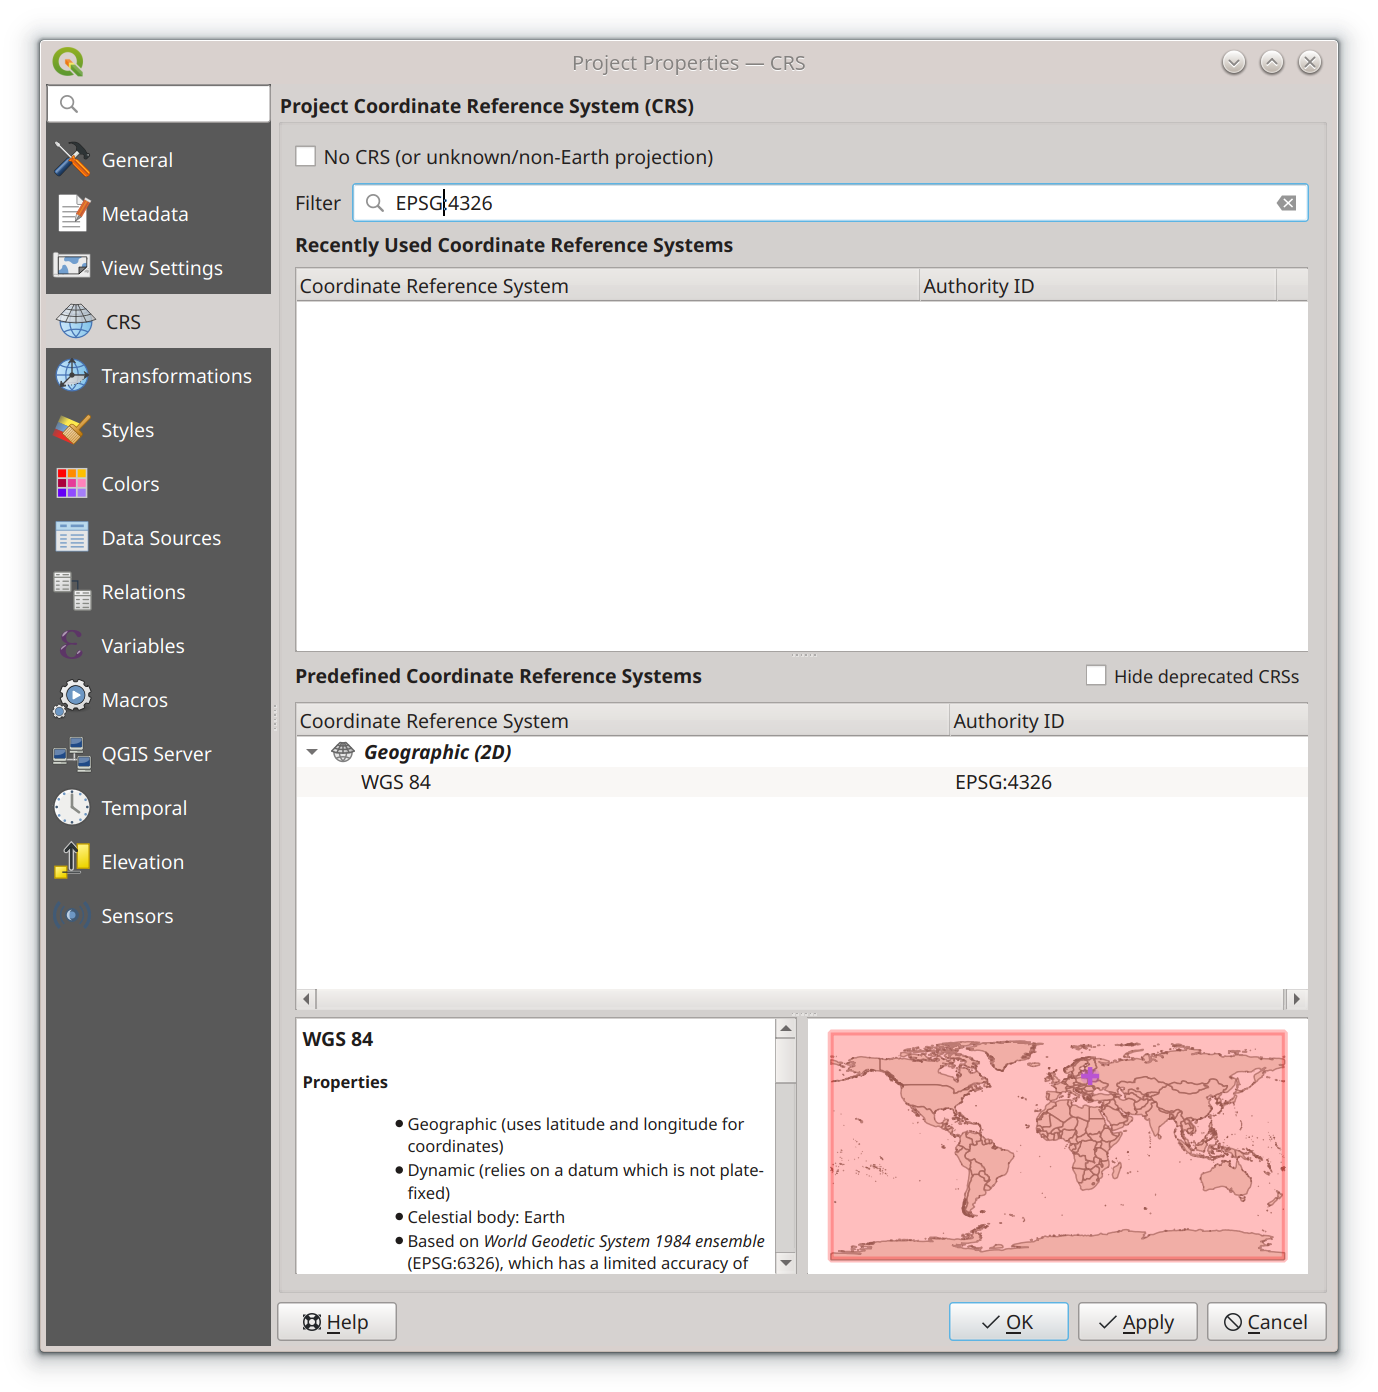Open the Data Sources table icon
1378x1392 pixels.
point(72,537)
